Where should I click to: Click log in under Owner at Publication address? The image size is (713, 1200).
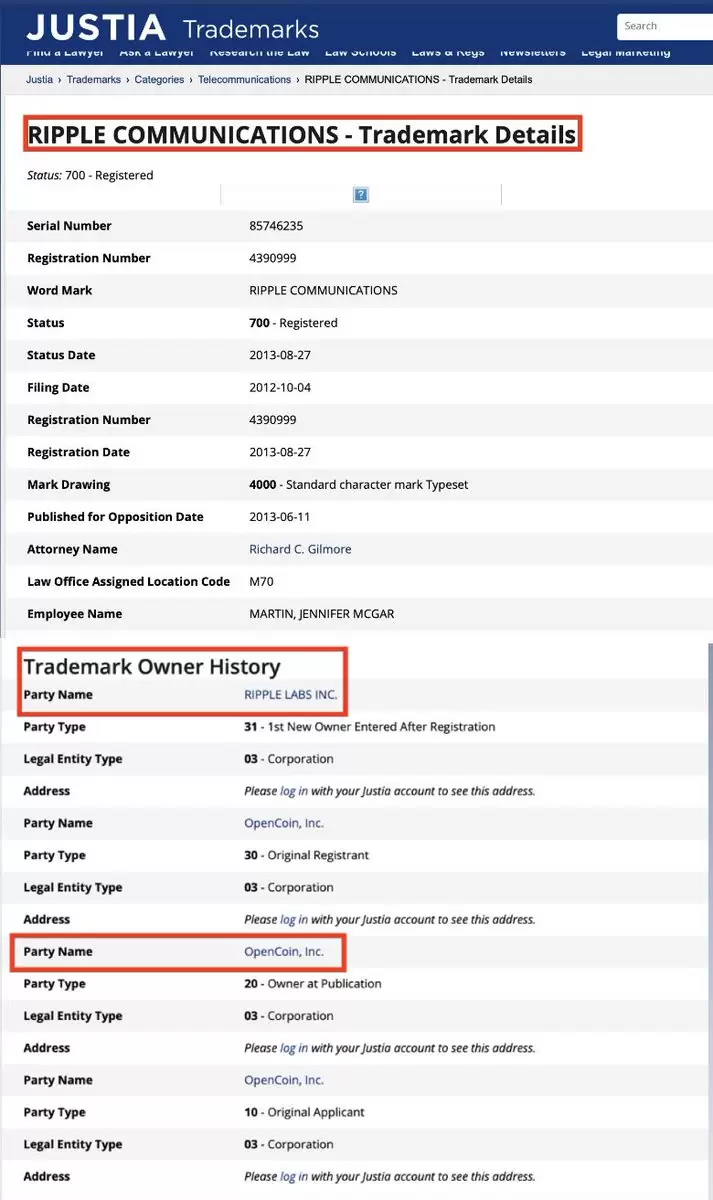point(294,1048)
